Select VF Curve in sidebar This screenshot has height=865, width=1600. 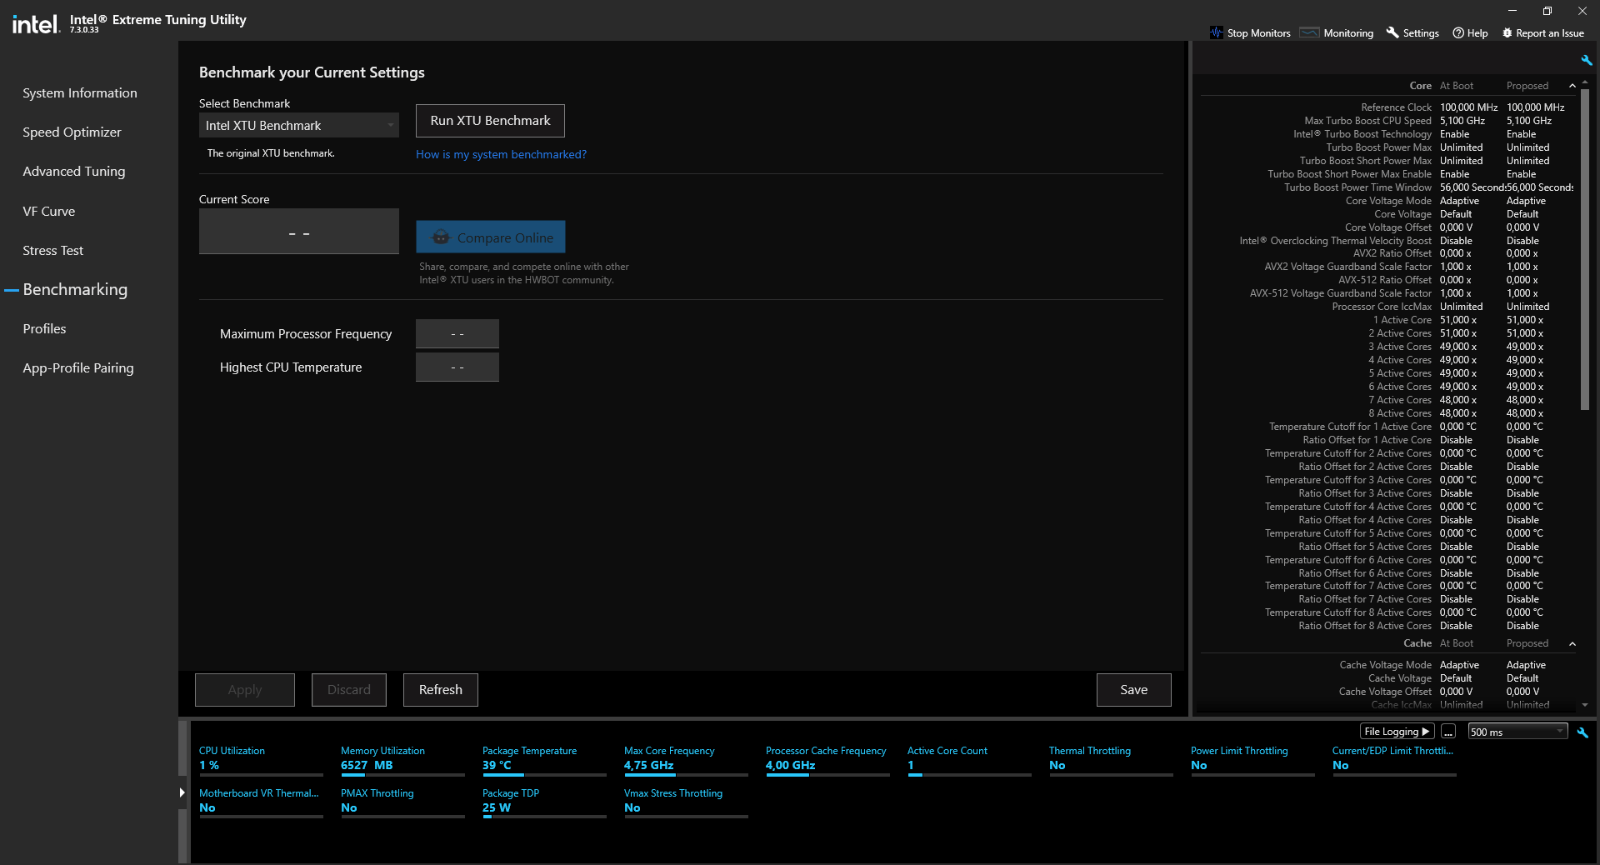click(x=49, y=211)
